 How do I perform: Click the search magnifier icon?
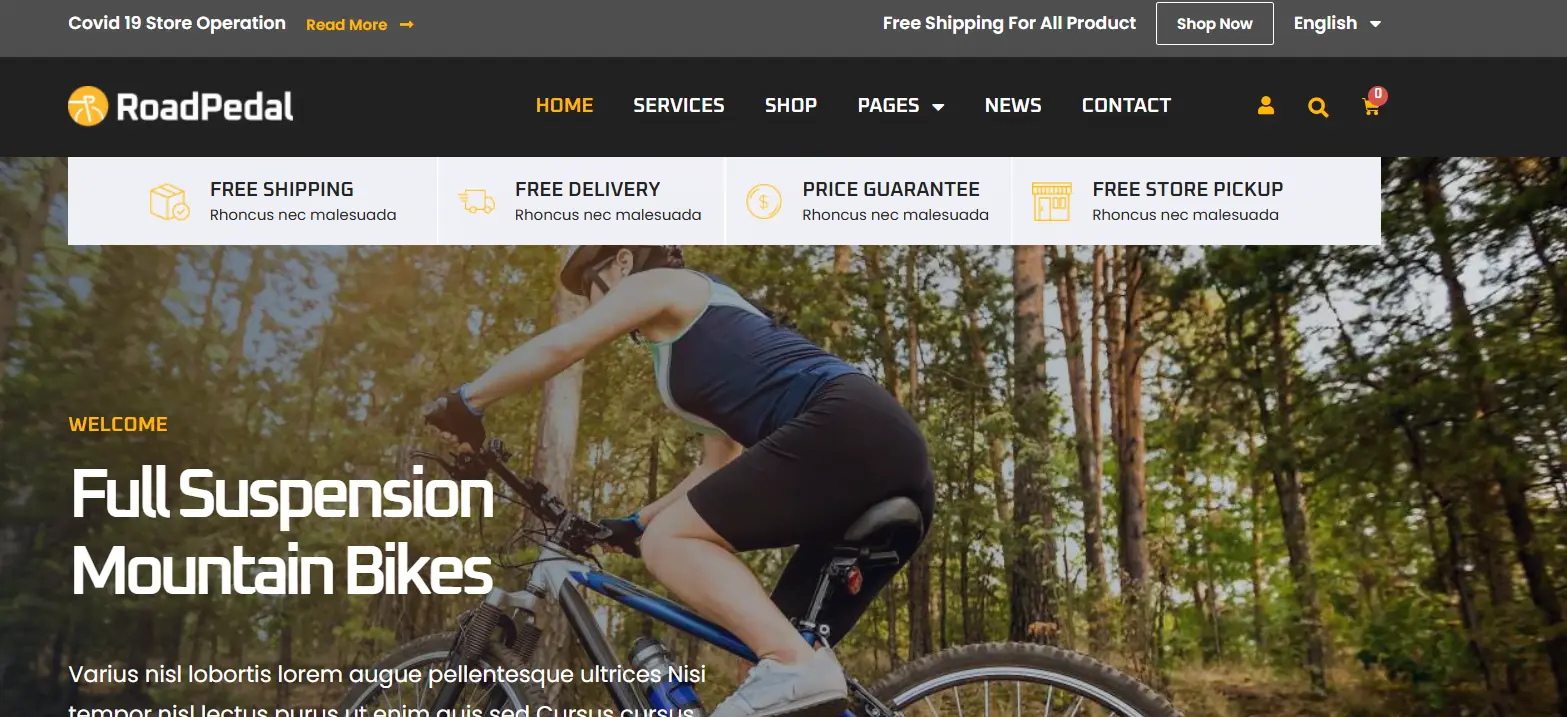[1318, 107]
